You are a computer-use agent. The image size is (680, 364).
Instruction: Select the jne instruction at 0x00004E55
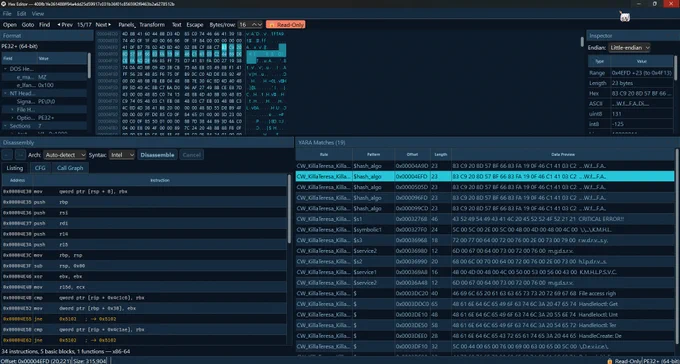[x=144, y=318]
